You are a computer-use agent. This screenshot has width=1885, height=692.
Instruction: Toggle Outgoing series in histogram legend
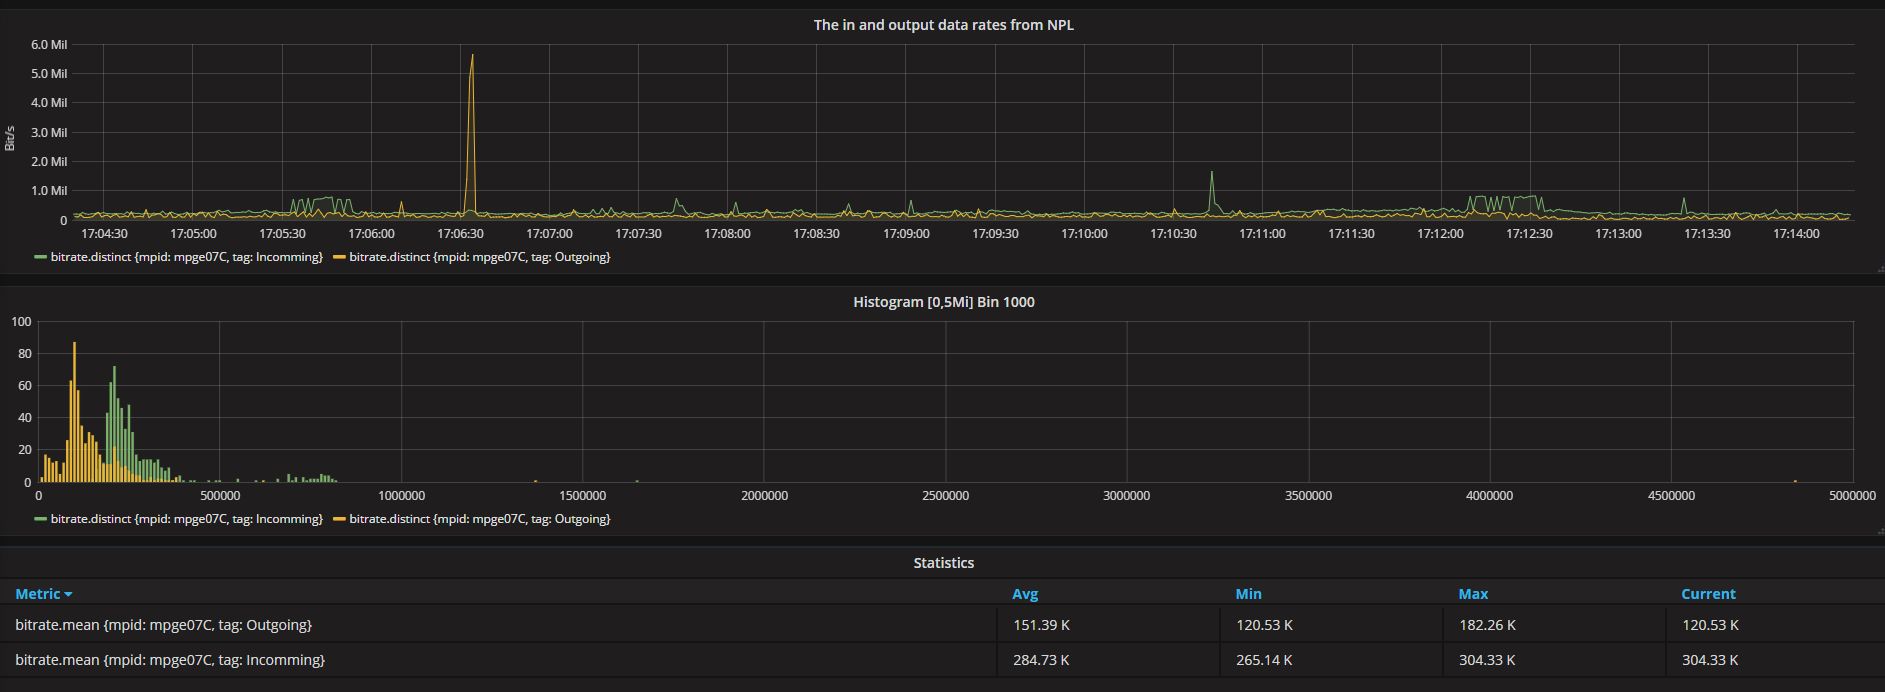[480, 519]
